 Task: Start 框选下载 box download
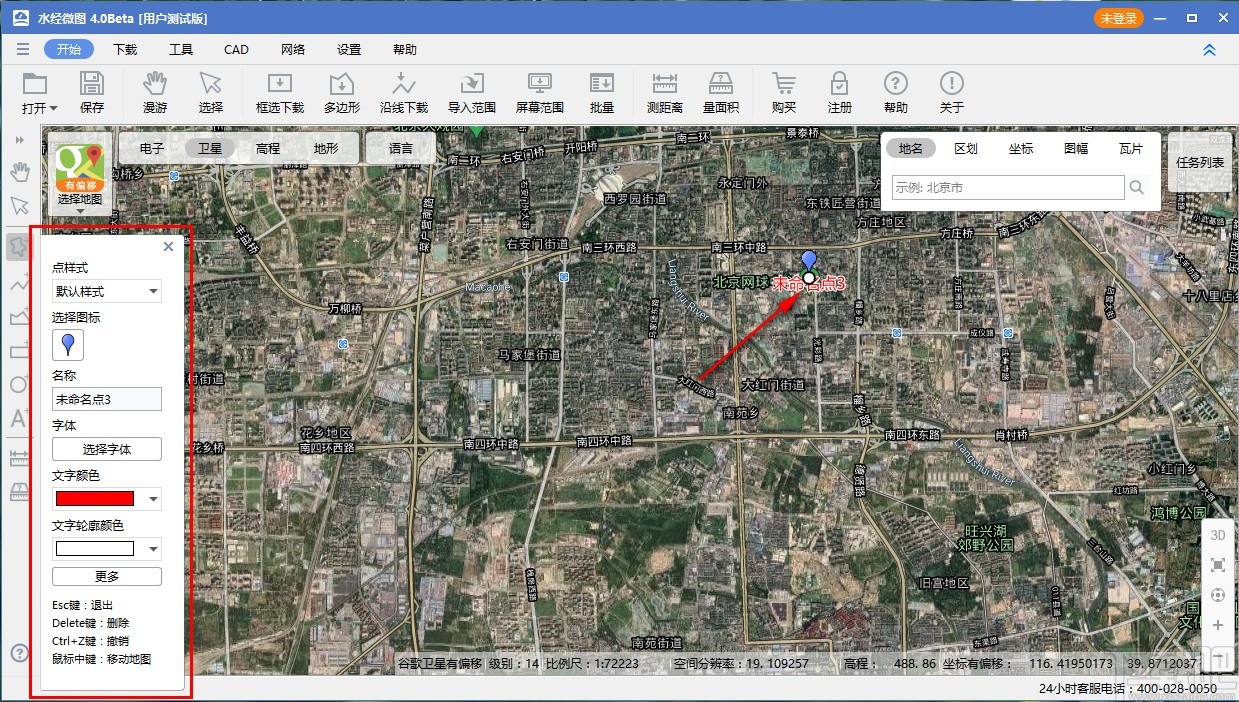[x=280, y=93]
